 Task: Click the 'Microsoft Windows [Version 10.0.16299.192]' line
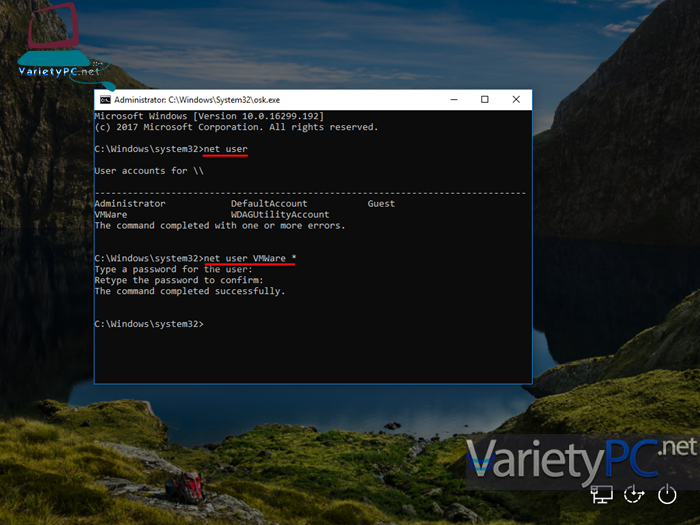209,116
